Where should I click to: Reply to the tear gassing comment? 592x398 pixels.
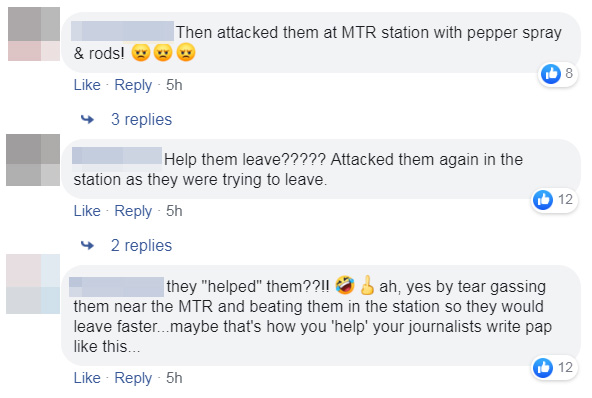[x=133, y=378]
